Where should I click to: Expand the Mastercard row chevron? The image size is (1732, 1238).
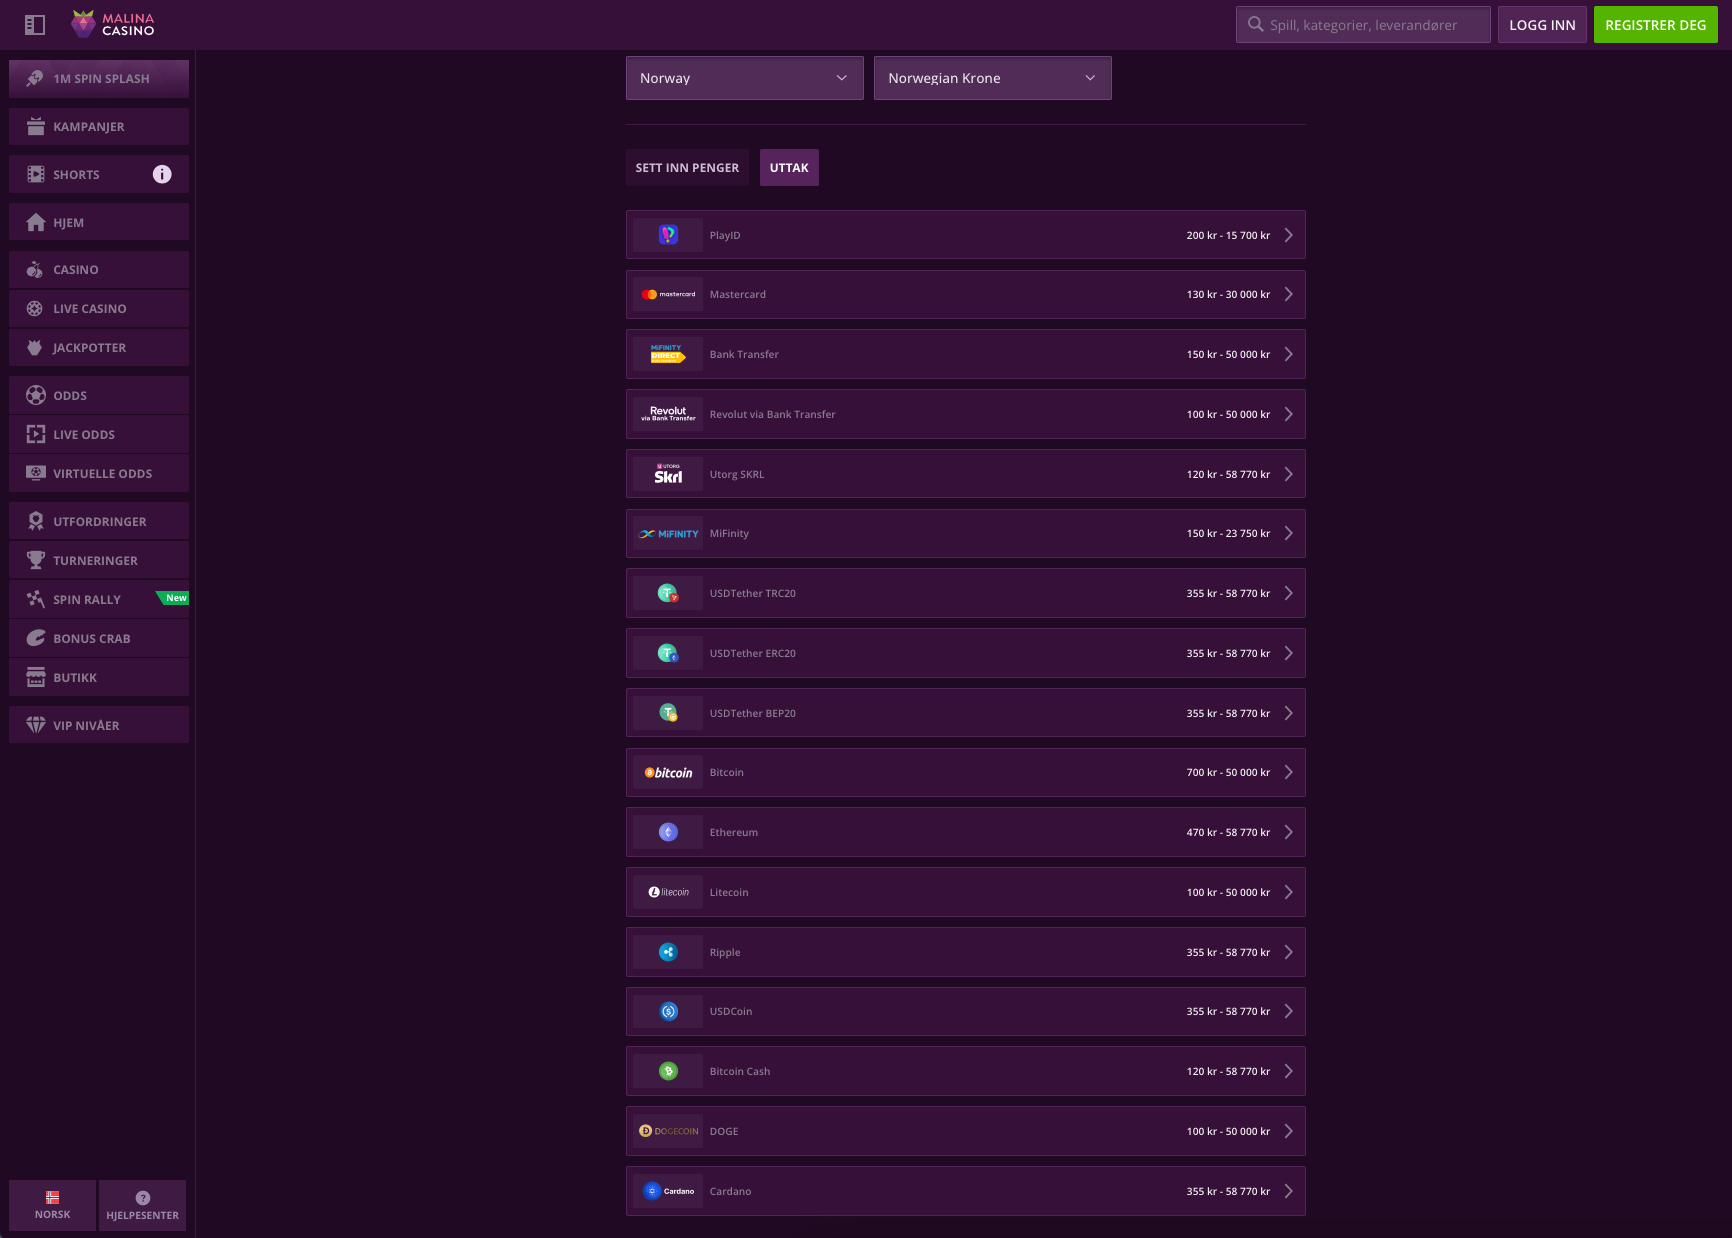(x=1288, y=294)
